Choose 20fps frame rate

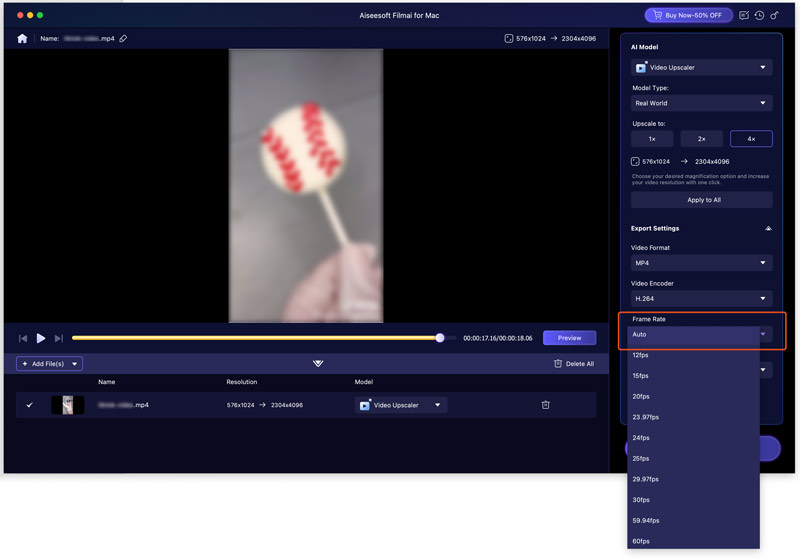[693, 396]
